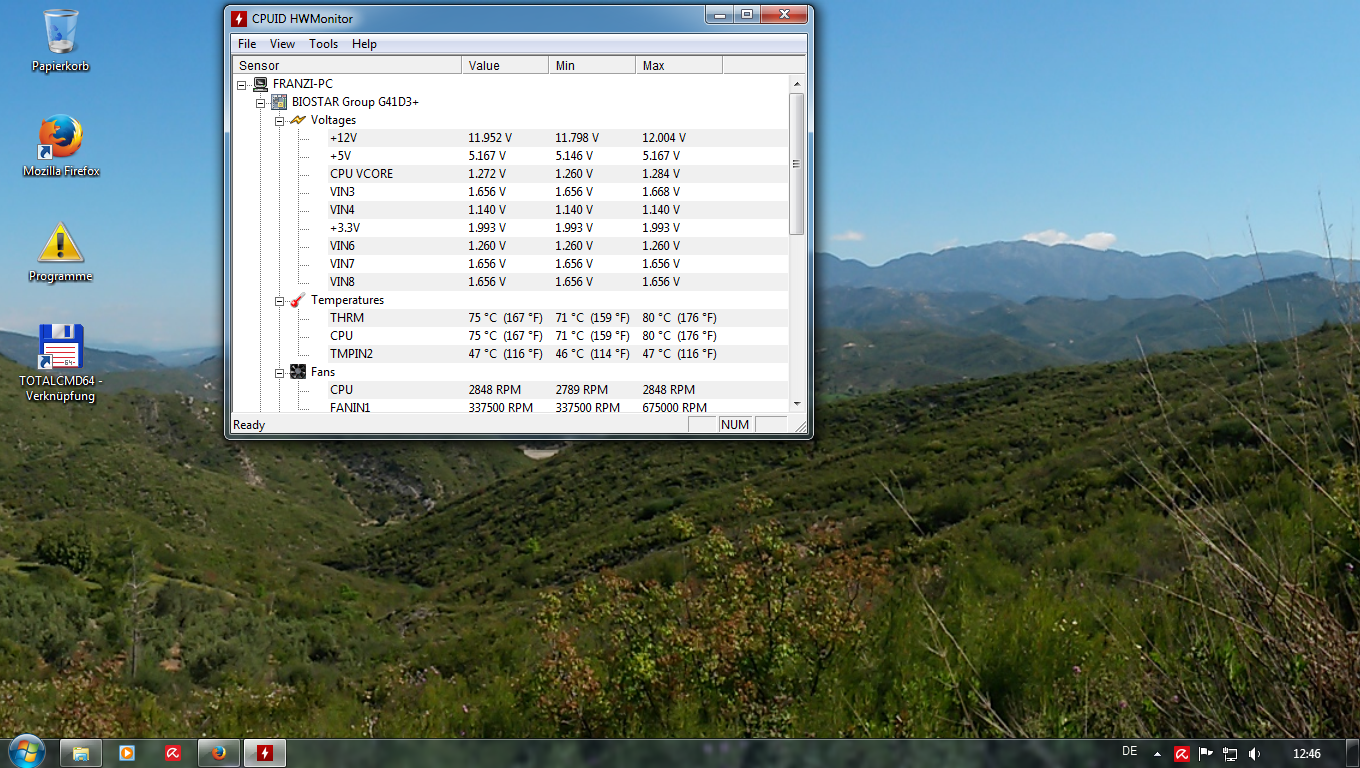Open Avira from the taskbar
Image resolution: width=1360 pixels, height=768 pixels.
173,753
